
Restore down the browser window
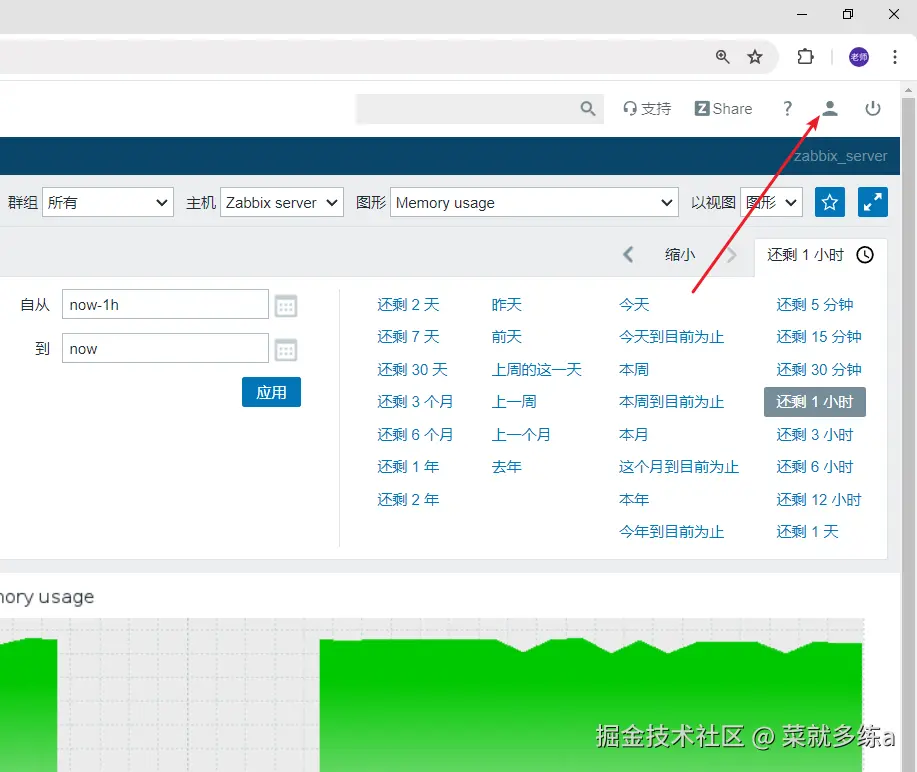848,14
